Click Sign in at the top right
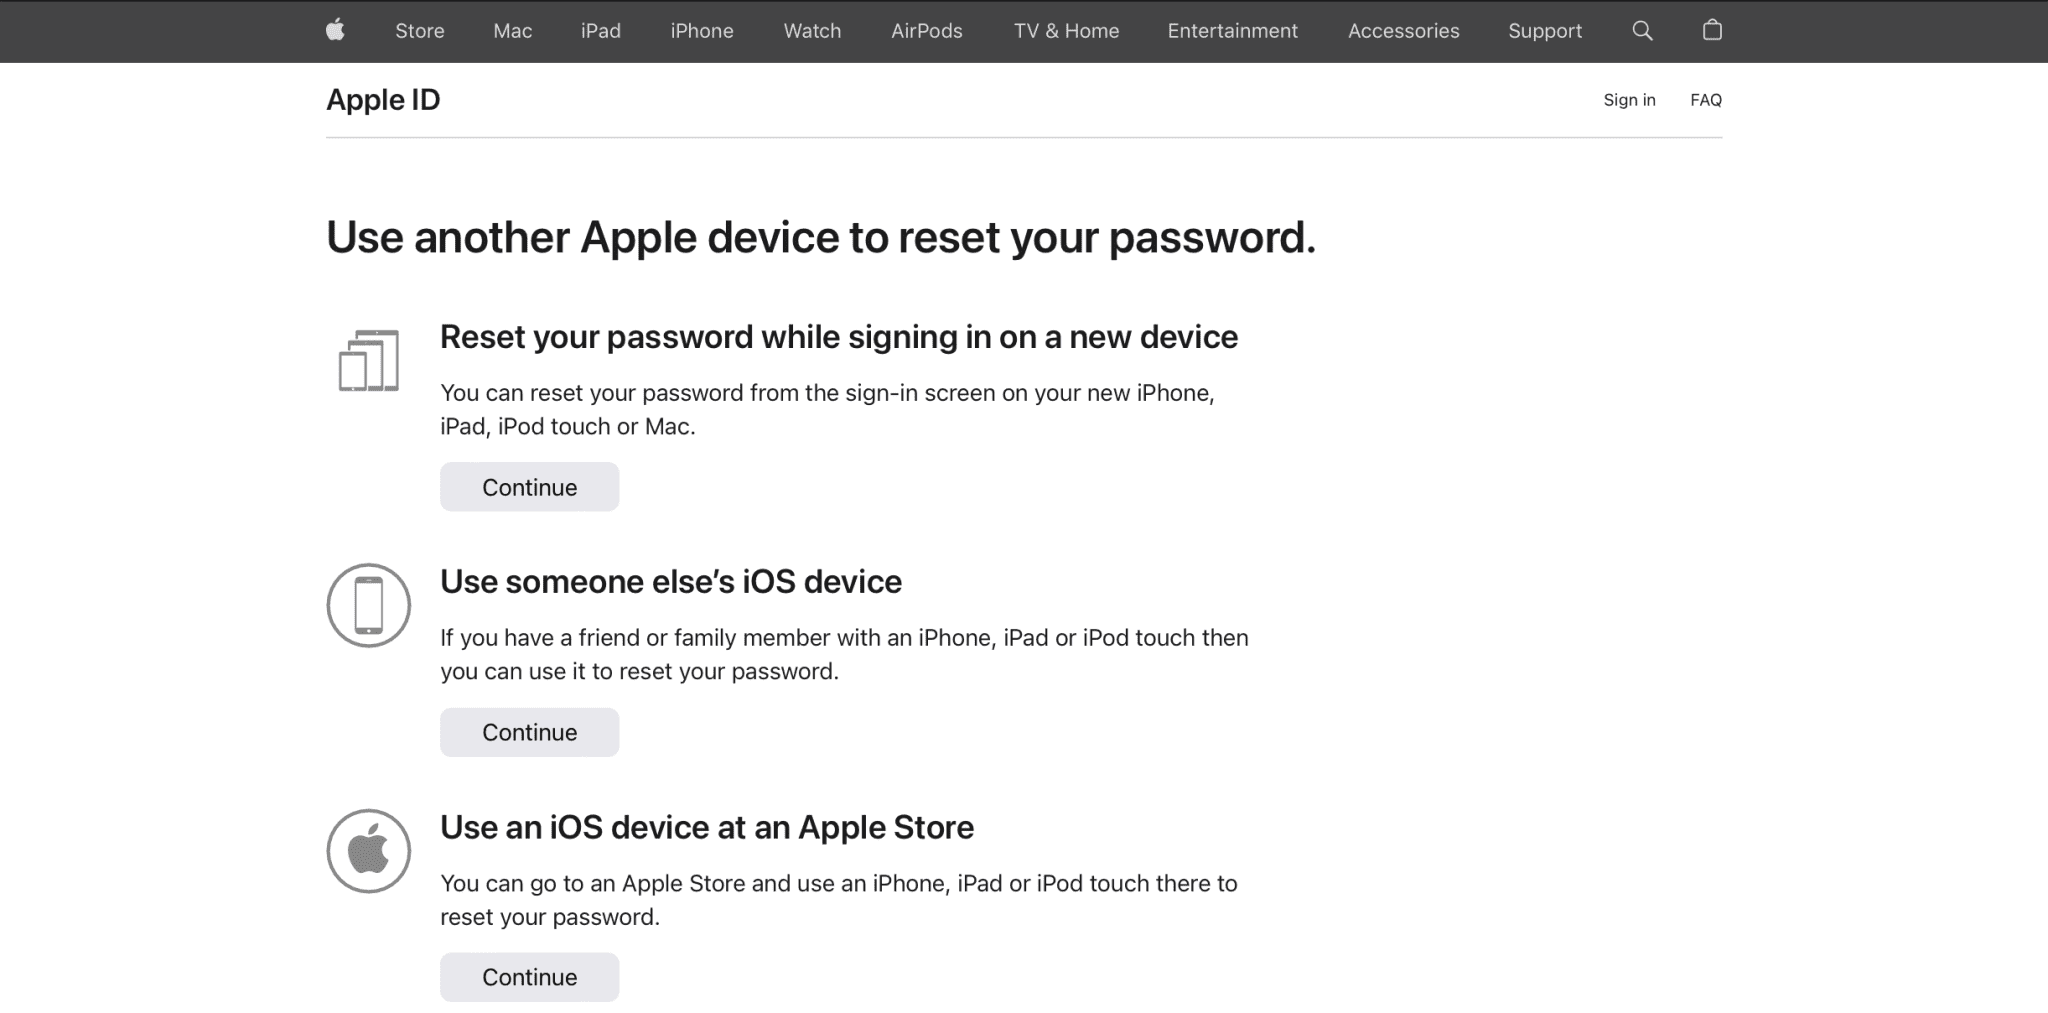Image resolution: width=2048 pixels, height=1013 pixels. point(1629,100)
